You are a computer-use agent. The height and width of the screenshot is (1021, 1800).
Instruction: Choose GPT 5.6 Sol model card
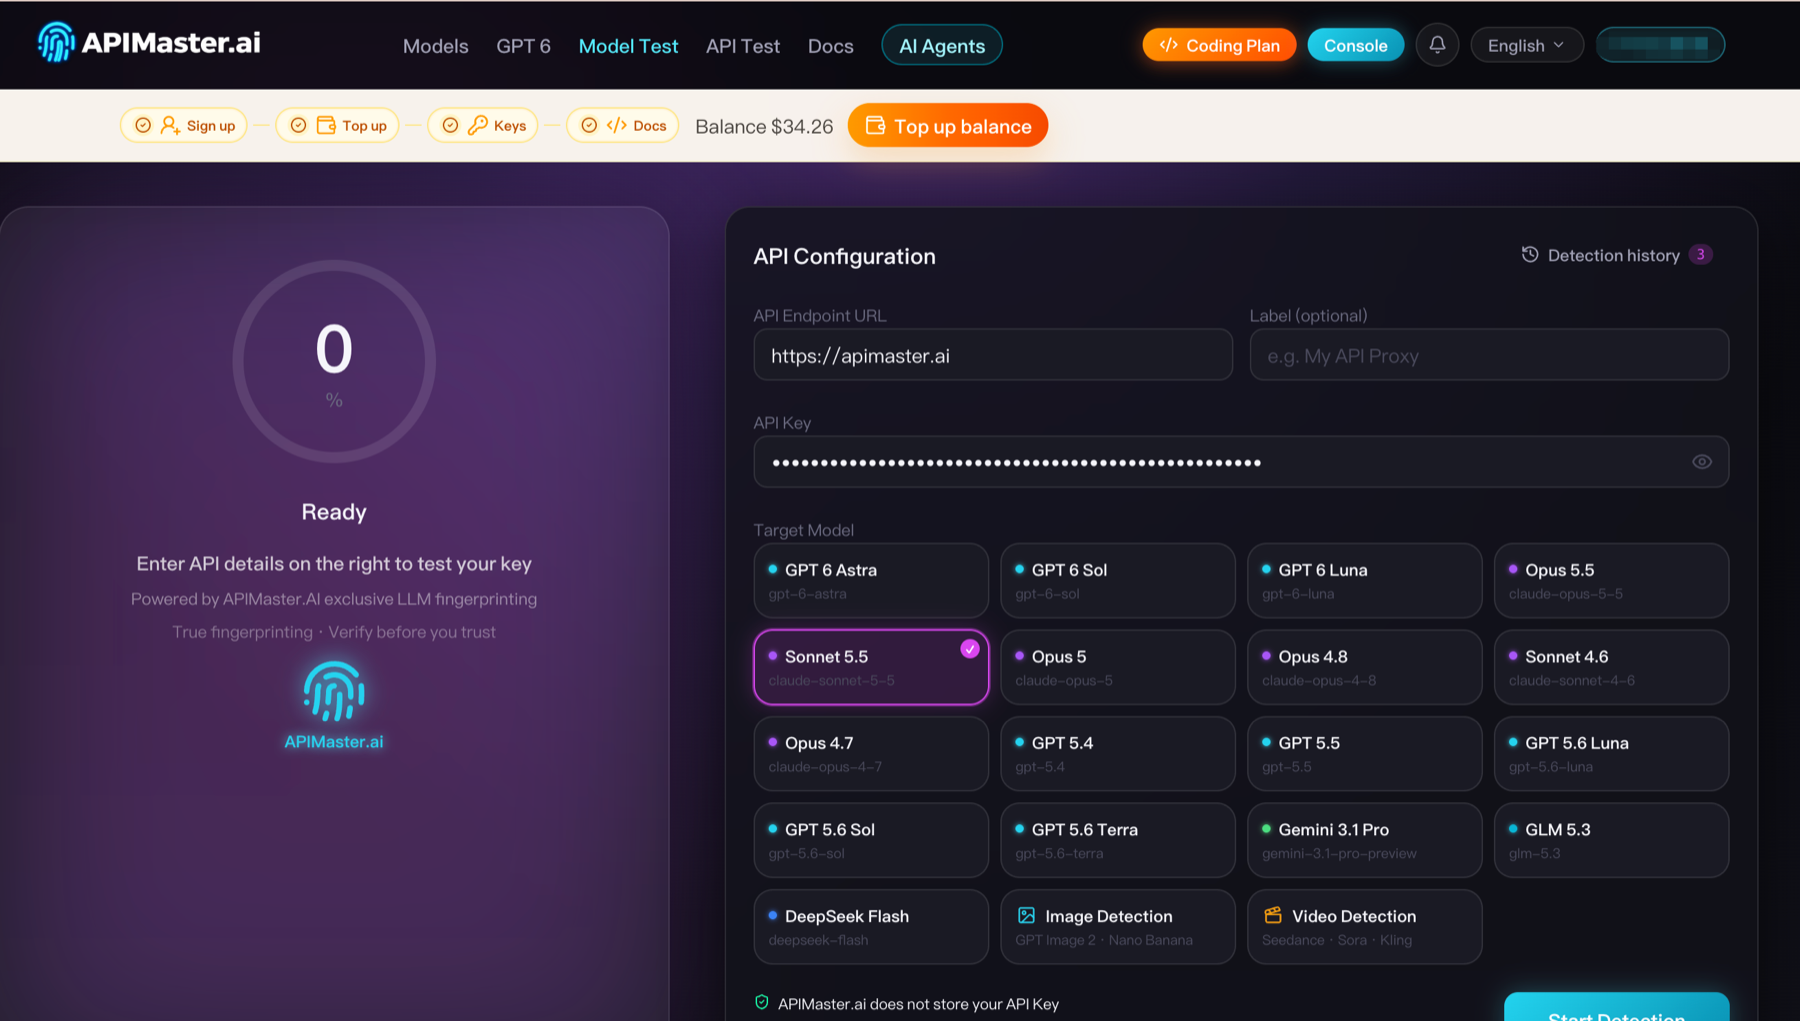[x=871, y=840]
